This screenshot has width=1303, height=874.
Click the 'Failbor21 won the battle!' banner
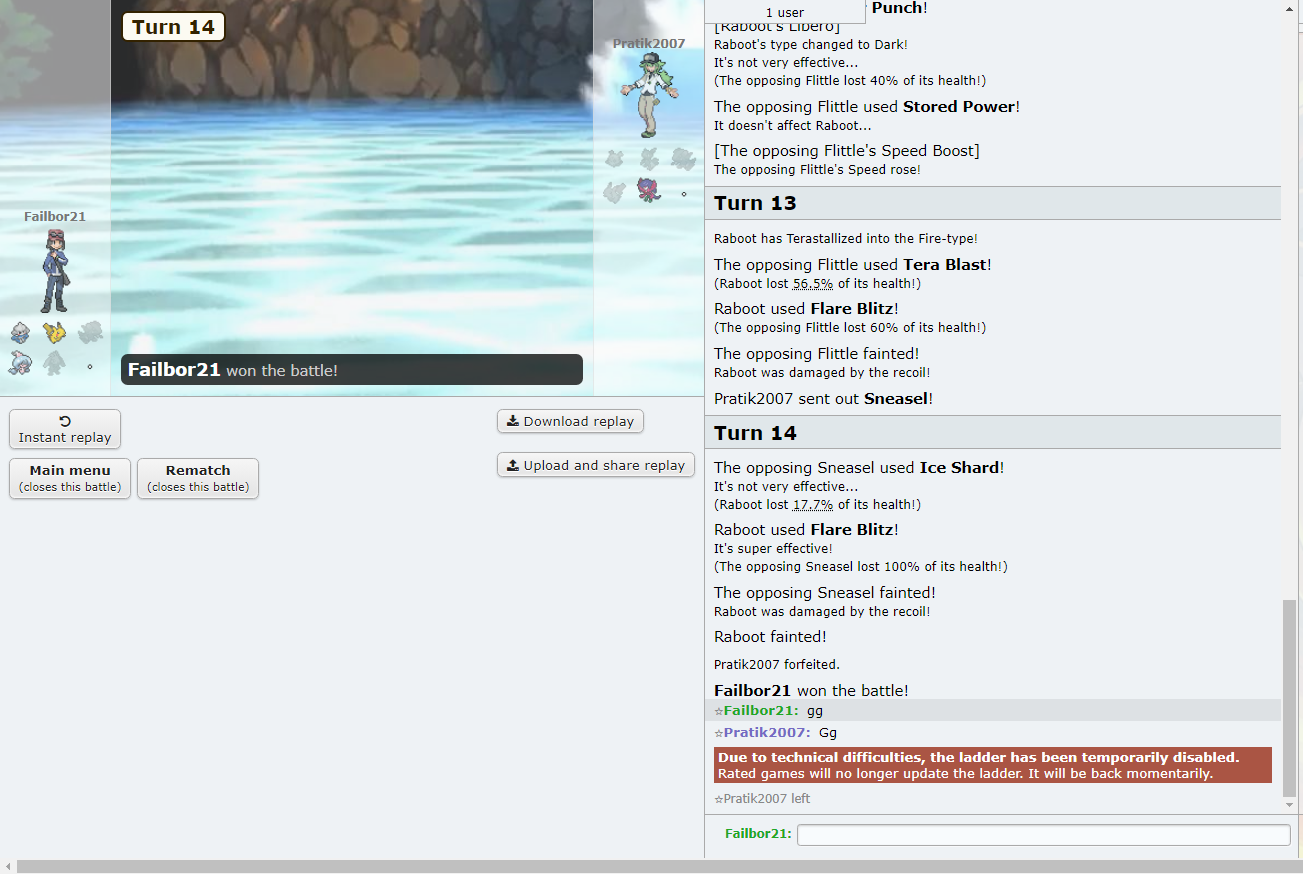(x=352, y=370)
